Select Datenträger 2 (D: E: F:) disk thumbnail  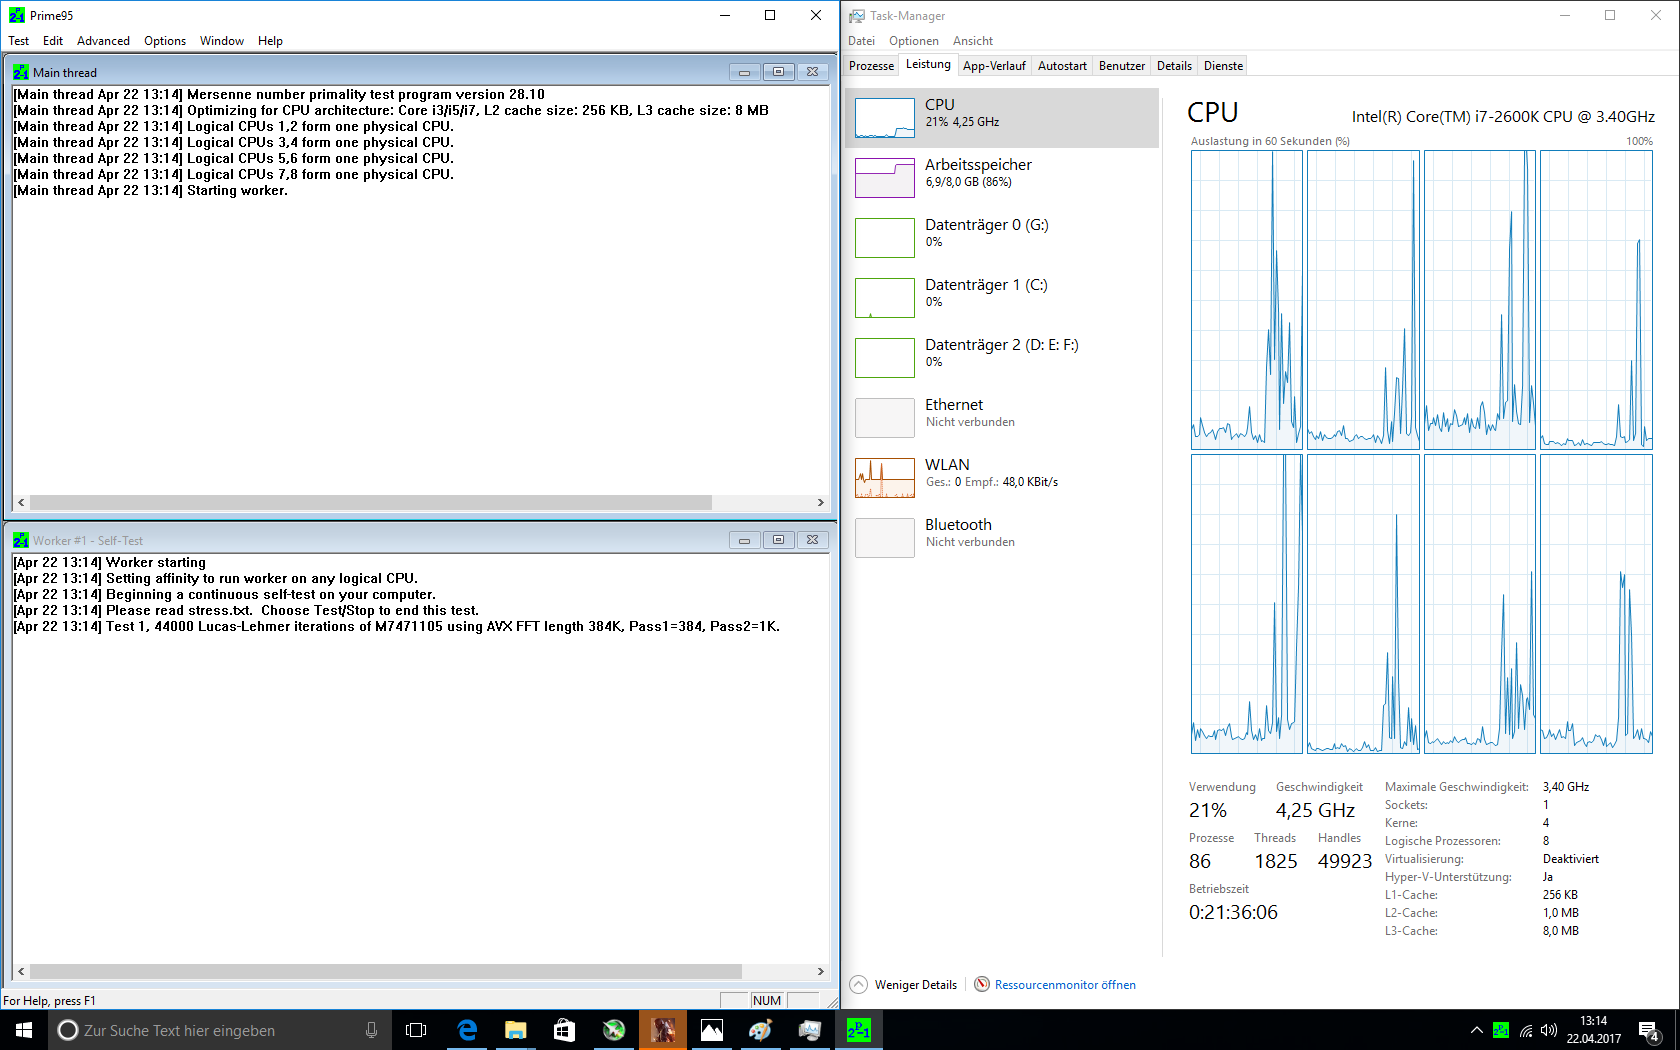[x=885, y=358]
